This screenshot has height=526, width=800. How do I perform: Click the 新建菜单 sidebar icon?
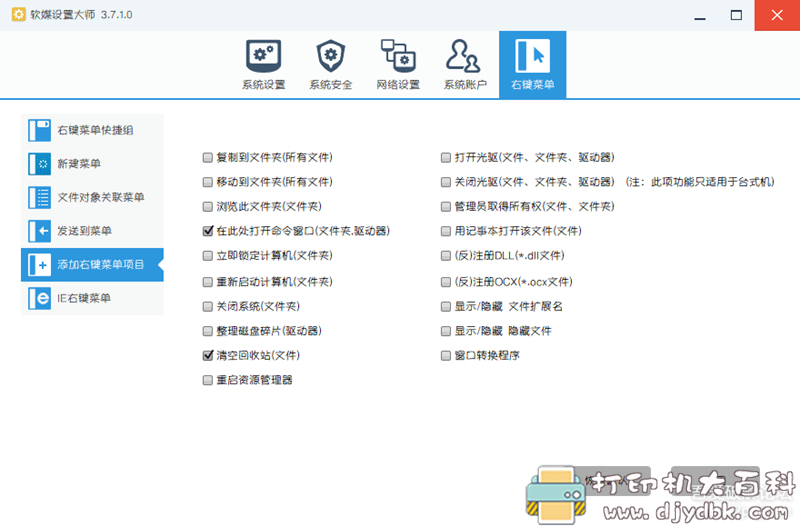[39, 164]
